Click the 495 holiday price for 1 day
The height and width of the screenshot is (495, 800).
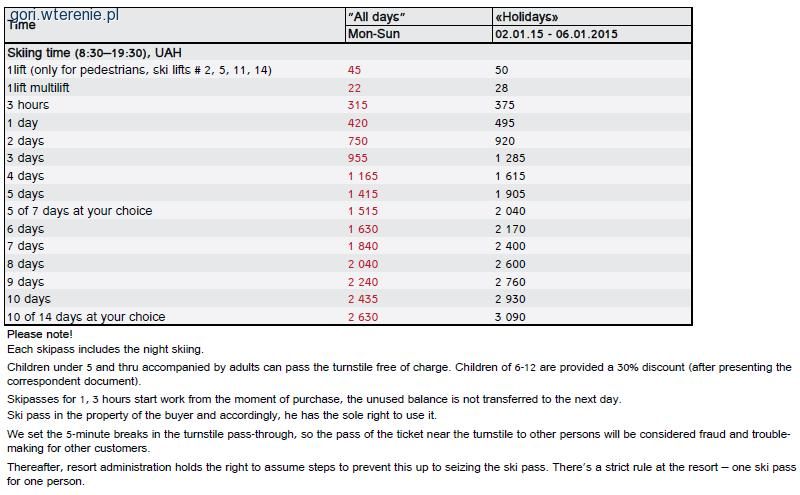tap(505, 123)
